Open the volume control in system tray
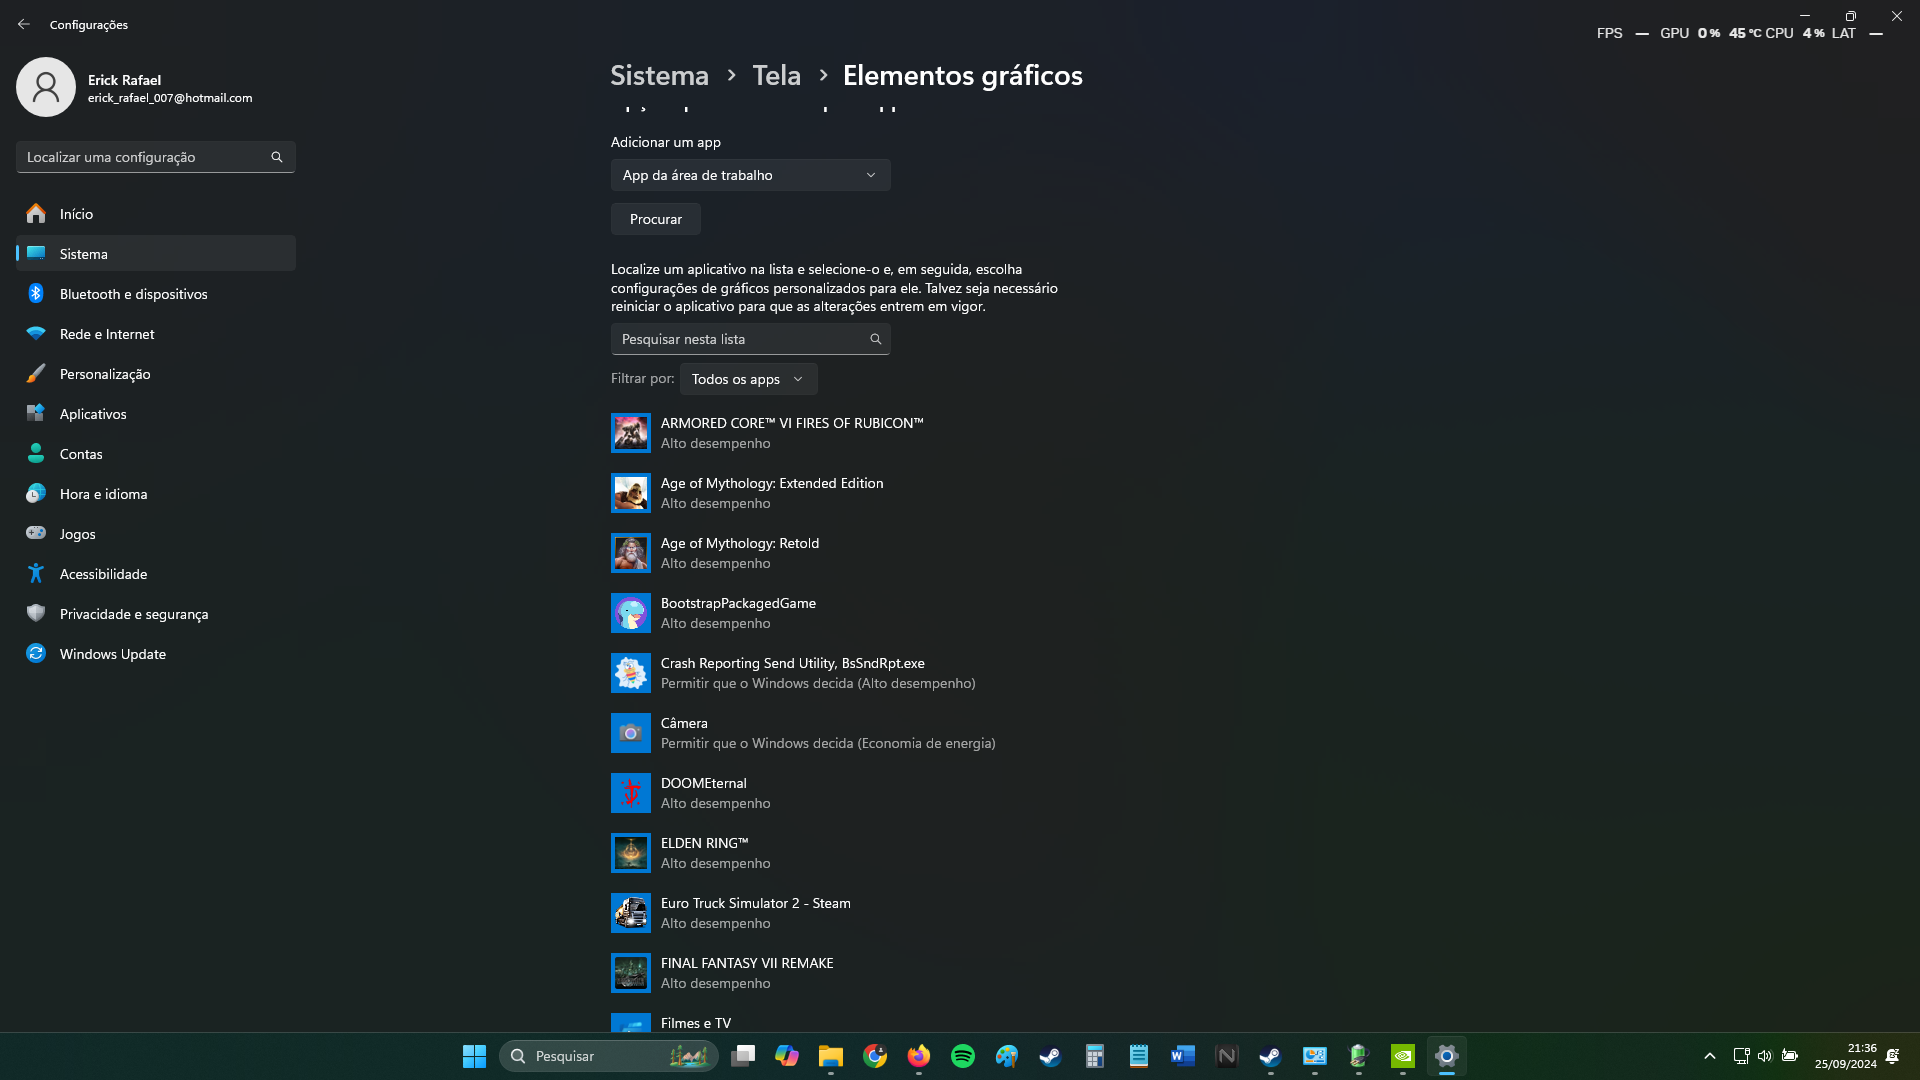 point(1765,1056)
